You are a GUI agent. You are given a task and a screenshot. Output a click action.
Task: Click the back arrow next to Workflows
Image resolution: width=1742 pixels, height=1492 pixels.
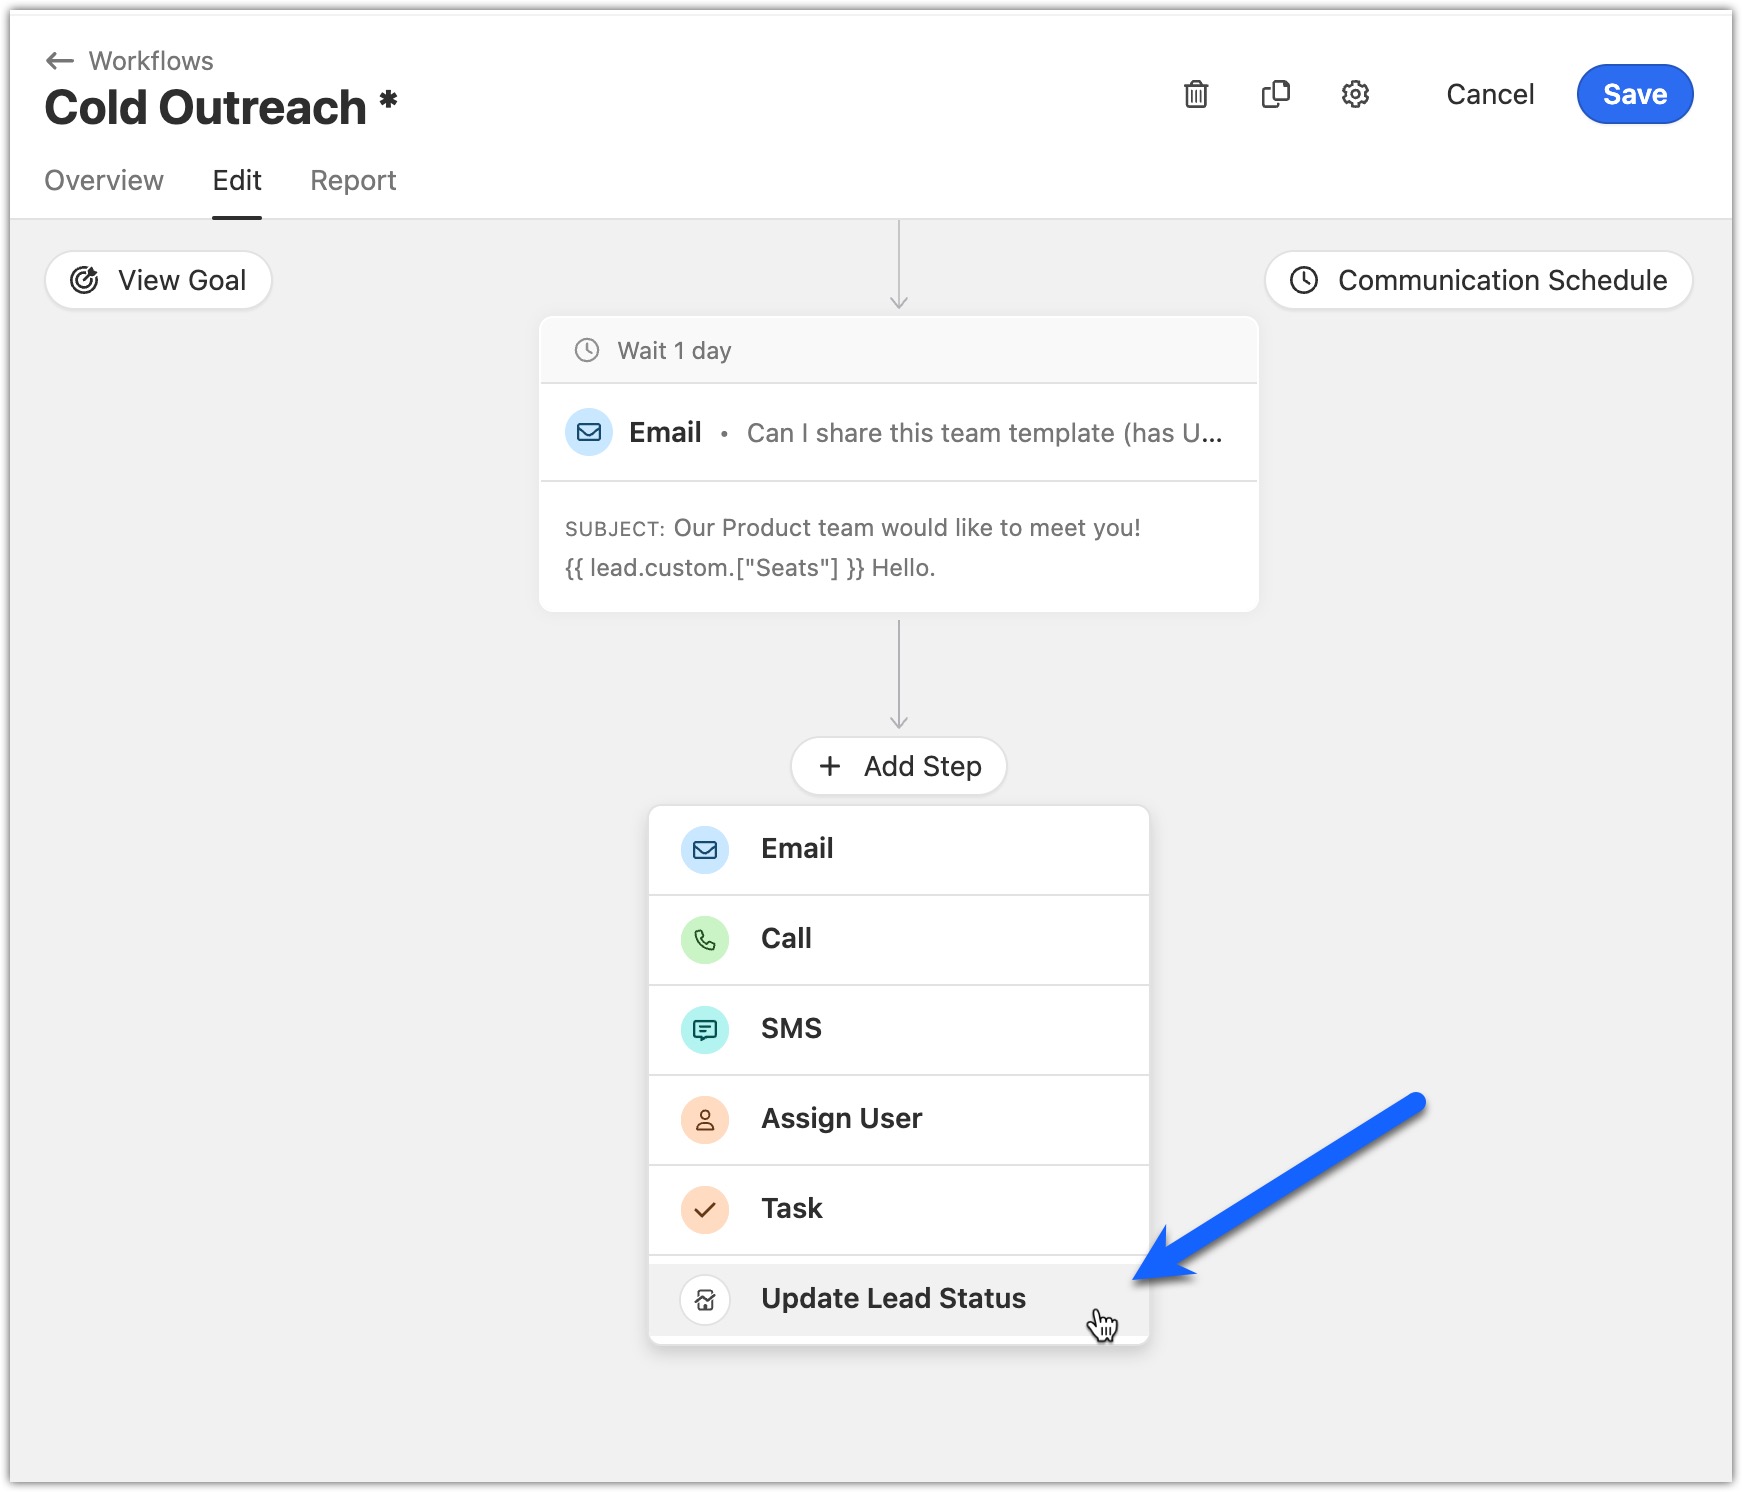(x=58, y=60)
